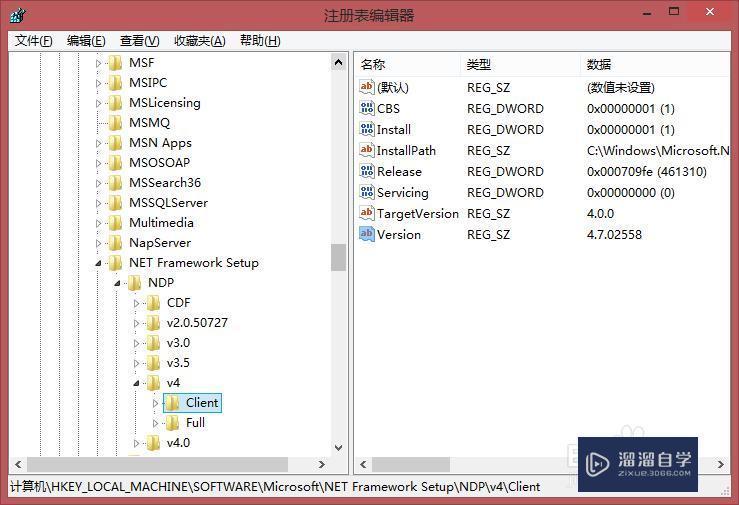Click the tree pane scroll up arrow
The width and height of the screenshot is (739, 505).
pyautogui.click(x=338, y=62)
